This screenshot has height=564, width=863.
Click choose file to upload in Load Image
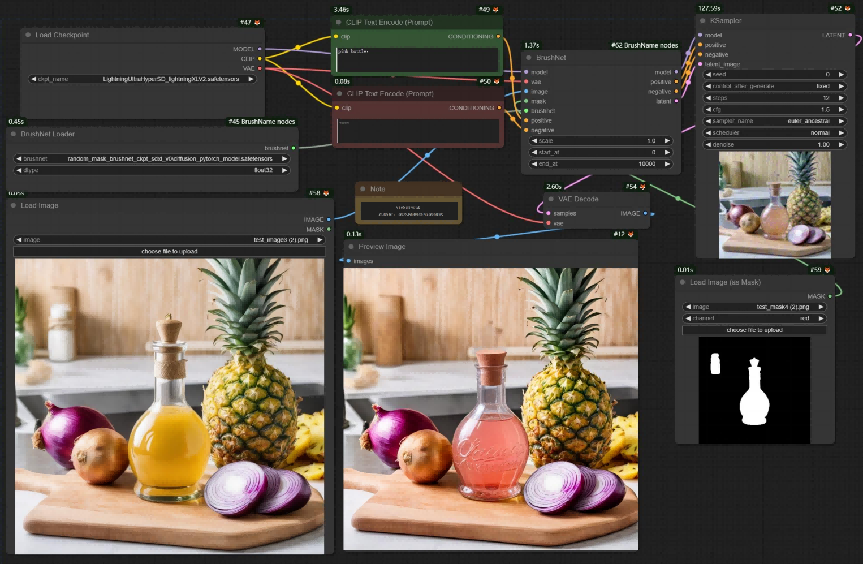pyautogui.click(x=169, y=251)
